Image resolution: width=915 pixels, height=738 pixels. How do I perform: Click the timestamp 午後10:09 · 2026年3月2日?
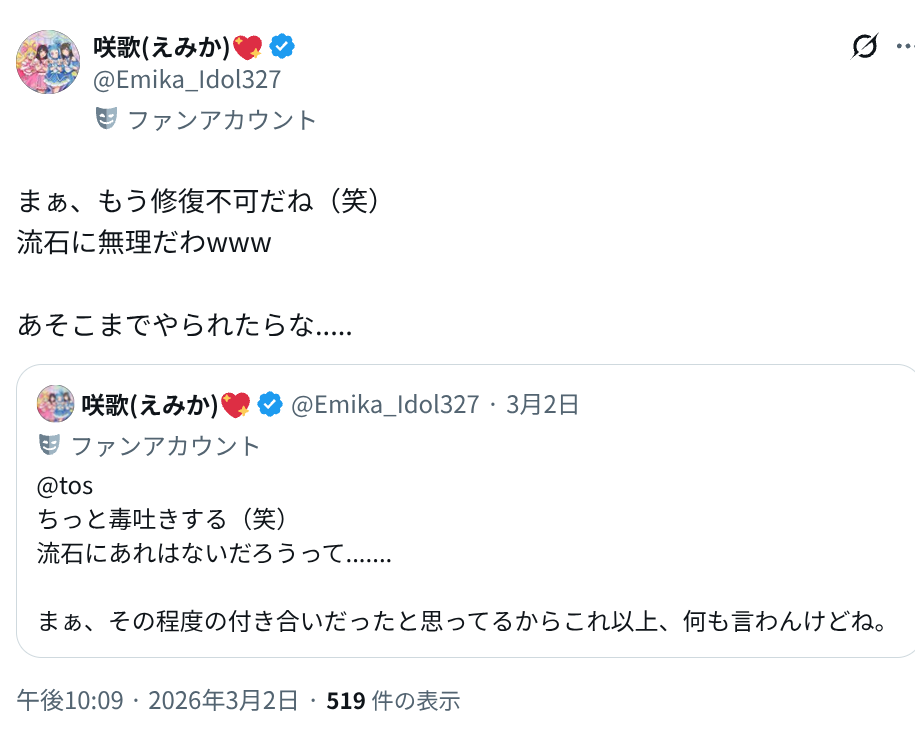point(157,701)
